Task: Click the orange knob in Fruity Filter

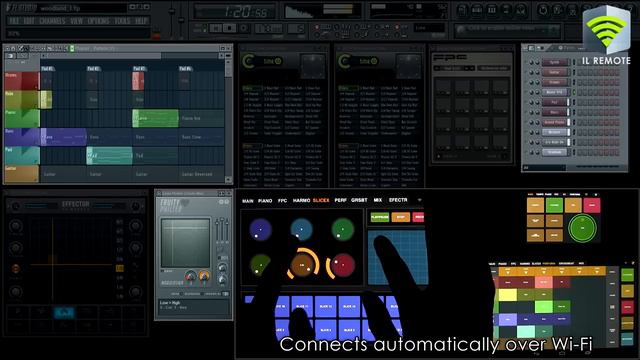Action: tap(204, 277)
